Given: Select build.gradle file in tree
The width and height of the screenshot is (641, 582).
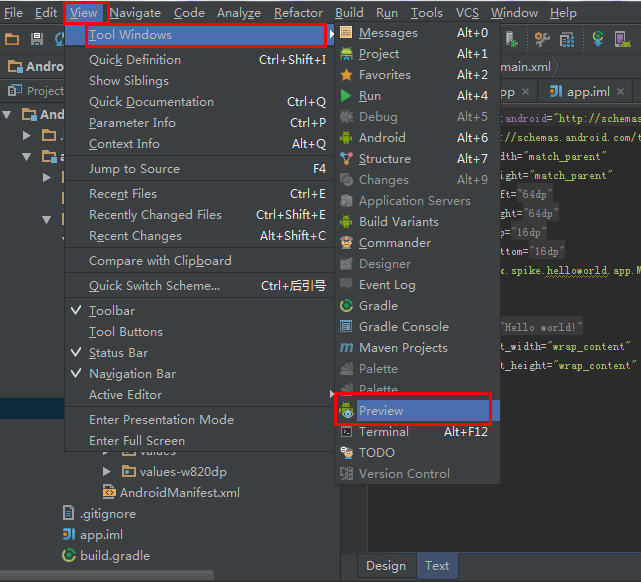Looking at the screenshot, I should pyautogui.click(x=106, y=556).
